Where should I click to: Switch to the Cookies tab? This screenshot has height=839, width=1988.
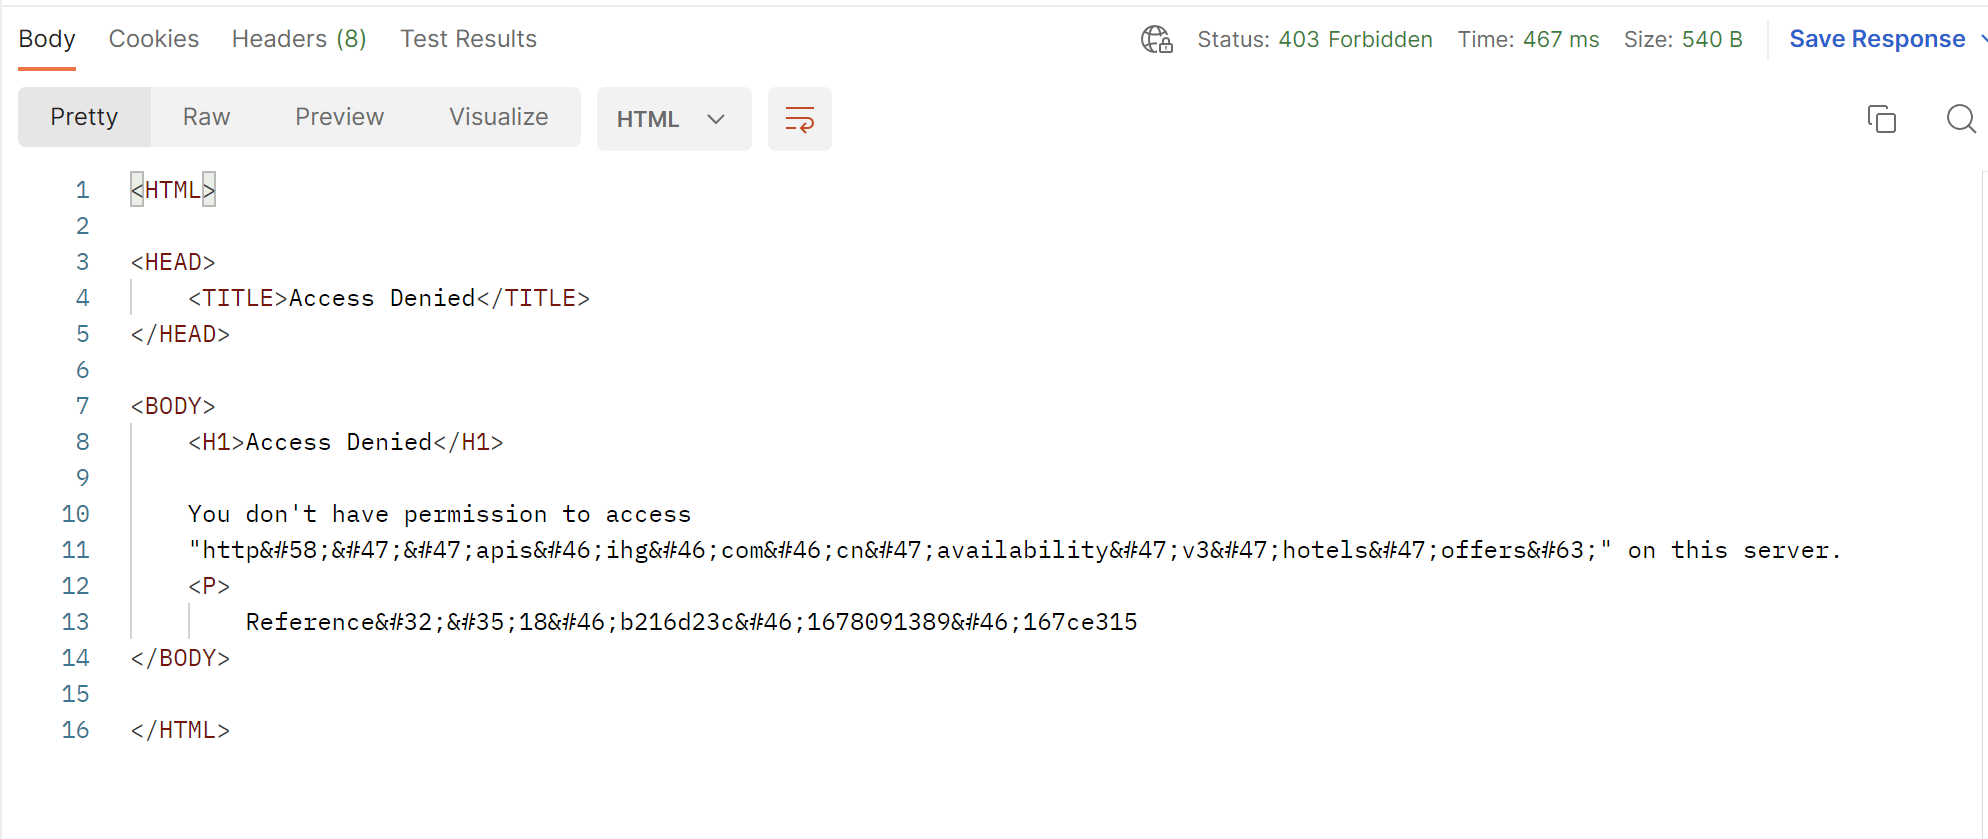(x=154, y=39)
